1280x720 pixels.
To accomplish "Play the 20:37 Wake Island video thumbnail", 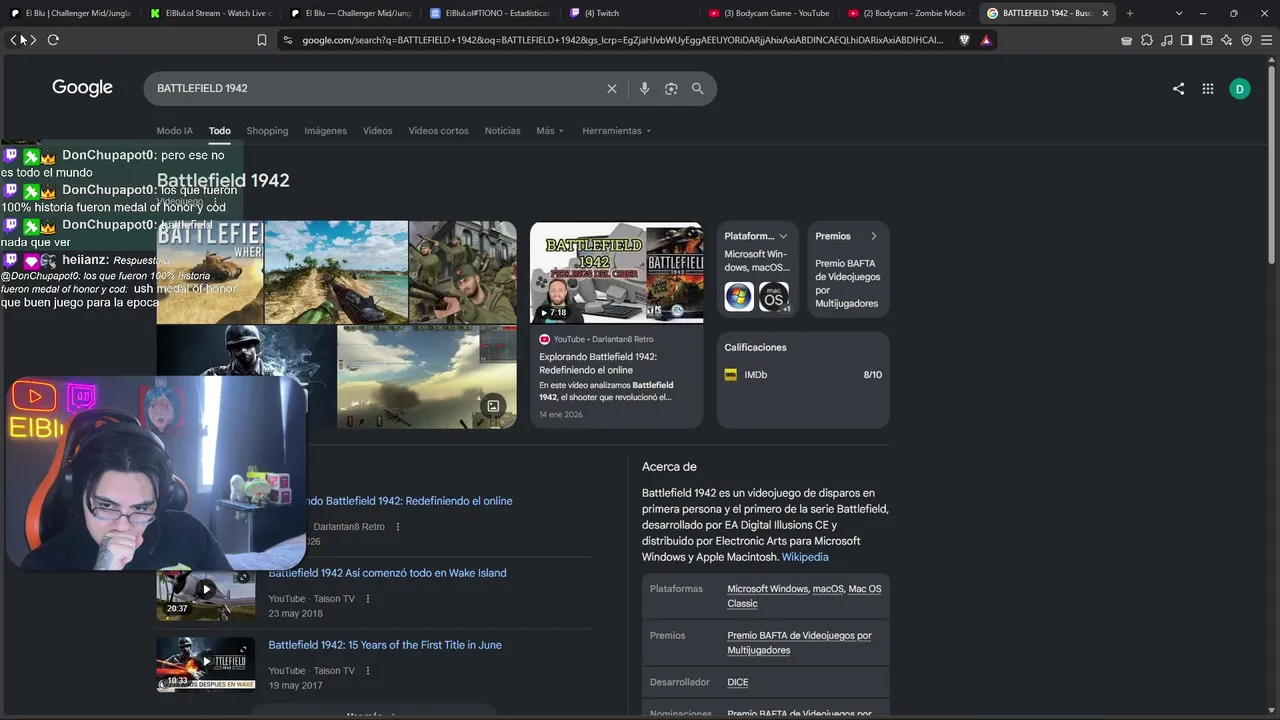I will click(x=206, y=592).
